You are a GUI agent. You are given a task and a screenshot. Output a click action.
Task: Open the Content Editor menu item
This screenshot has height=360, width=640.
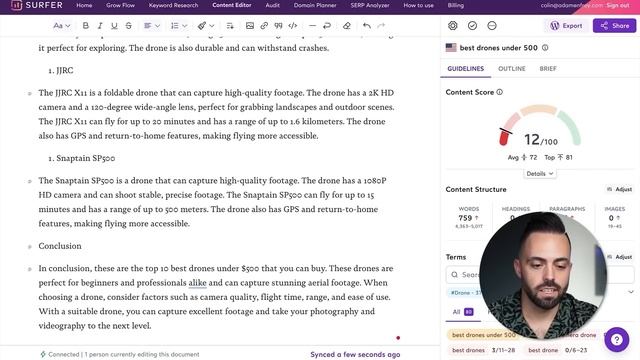231,5
